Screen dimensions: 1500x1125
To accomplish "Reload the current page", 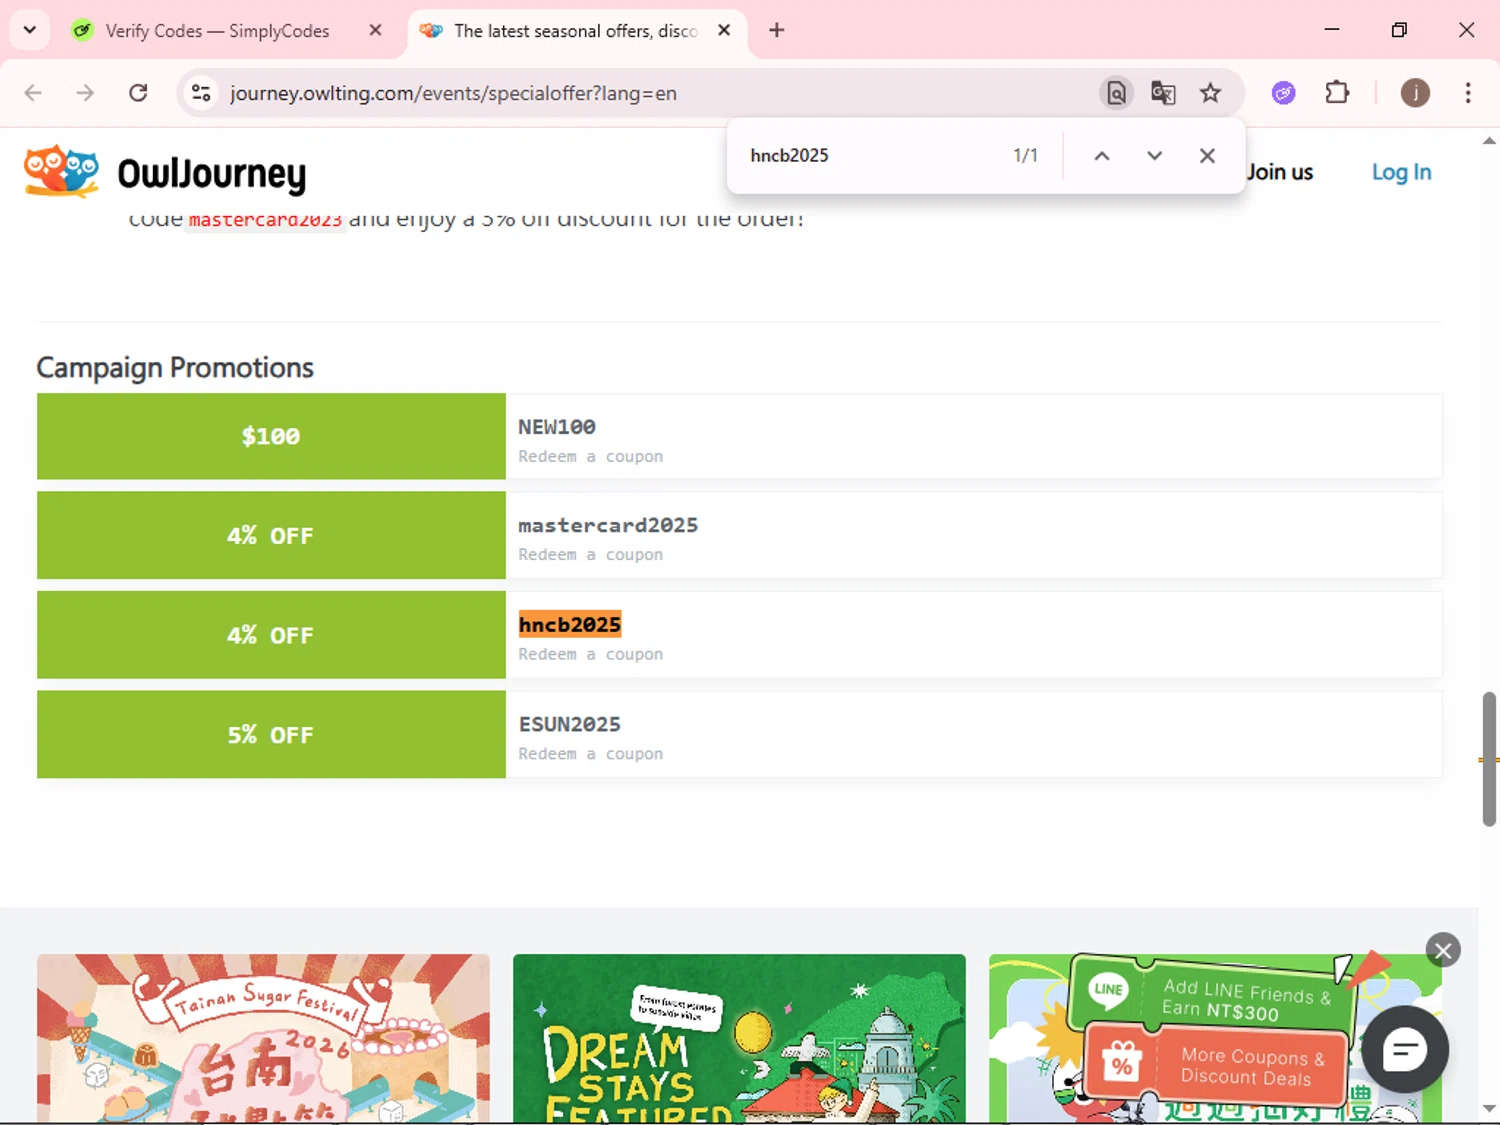I will 138,93.
